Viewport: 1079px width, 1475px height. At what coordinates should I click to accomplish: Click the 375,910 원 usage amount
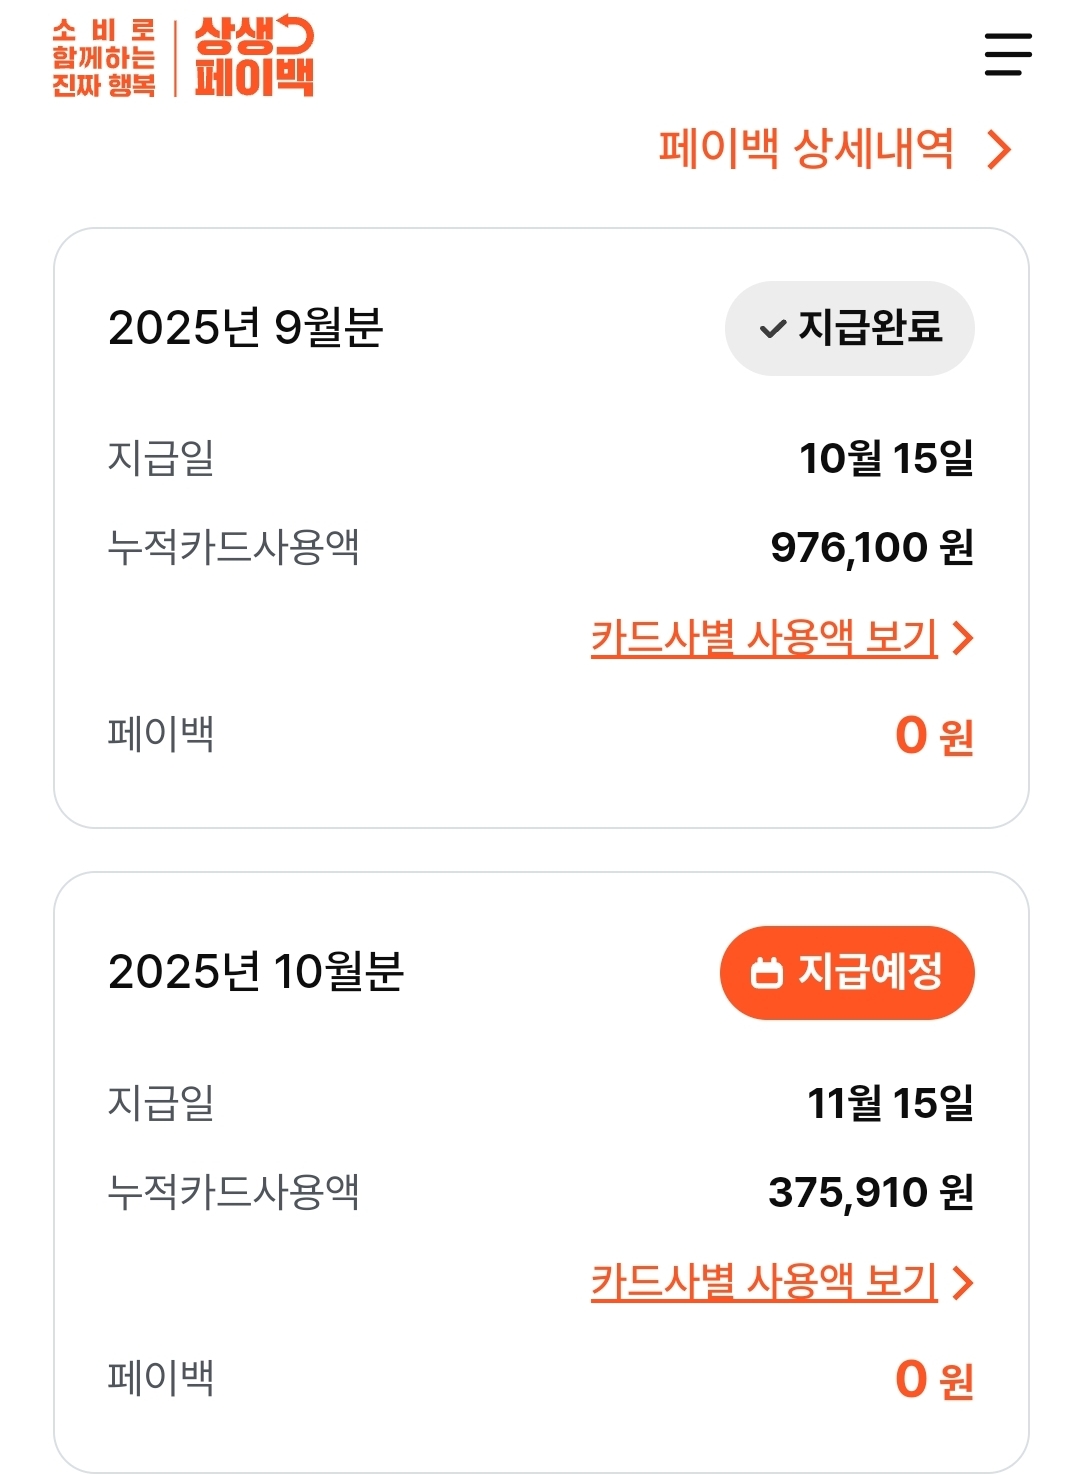870,1192
